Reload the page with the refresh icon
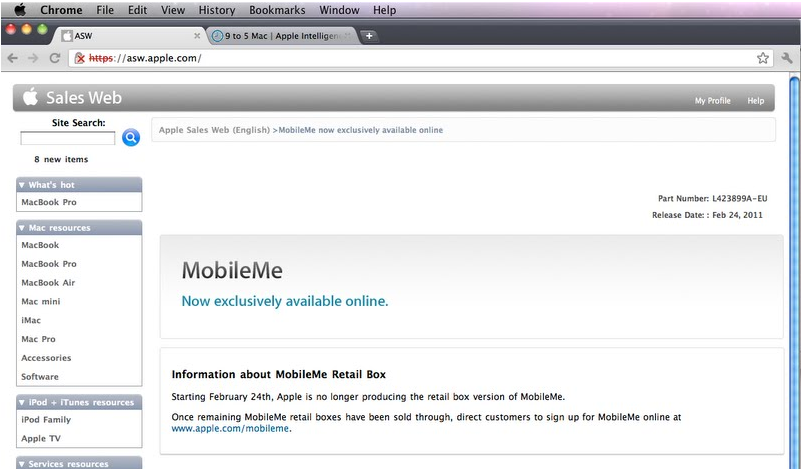801x469 pixels. pos(54,58)
